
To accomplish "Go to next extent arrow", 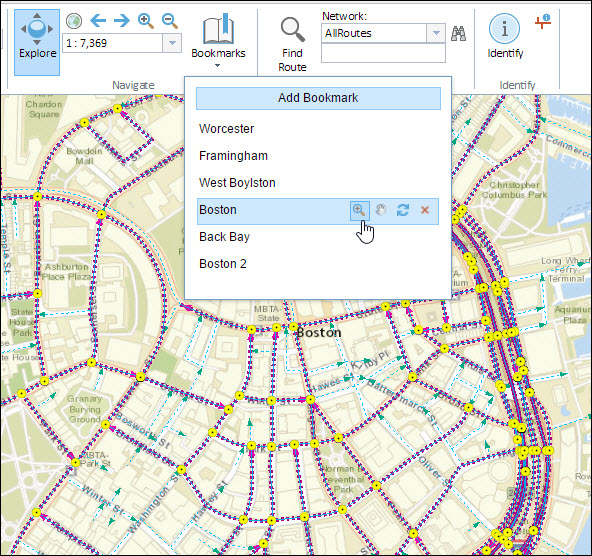I will [122, 20].
